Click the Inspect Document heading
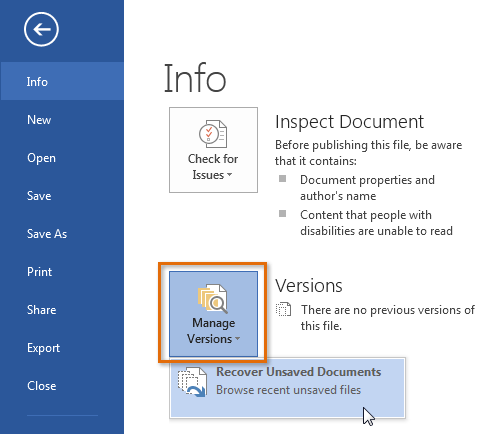This screenshot has width=488, height=434. point(349,122)
